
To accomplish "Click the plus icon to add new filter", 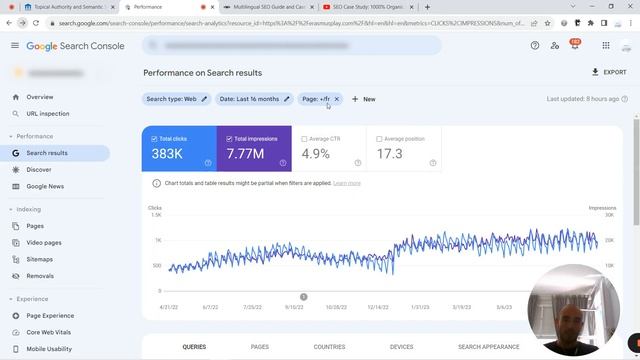I will point(355,99).
